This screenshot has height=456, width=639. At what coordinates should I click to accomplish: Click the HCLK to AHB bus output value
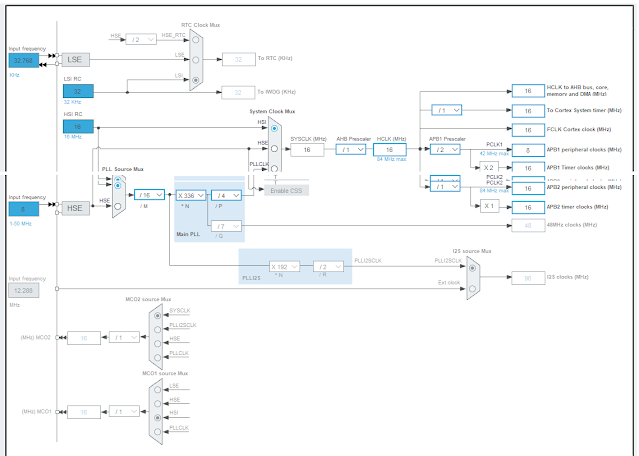528,91
